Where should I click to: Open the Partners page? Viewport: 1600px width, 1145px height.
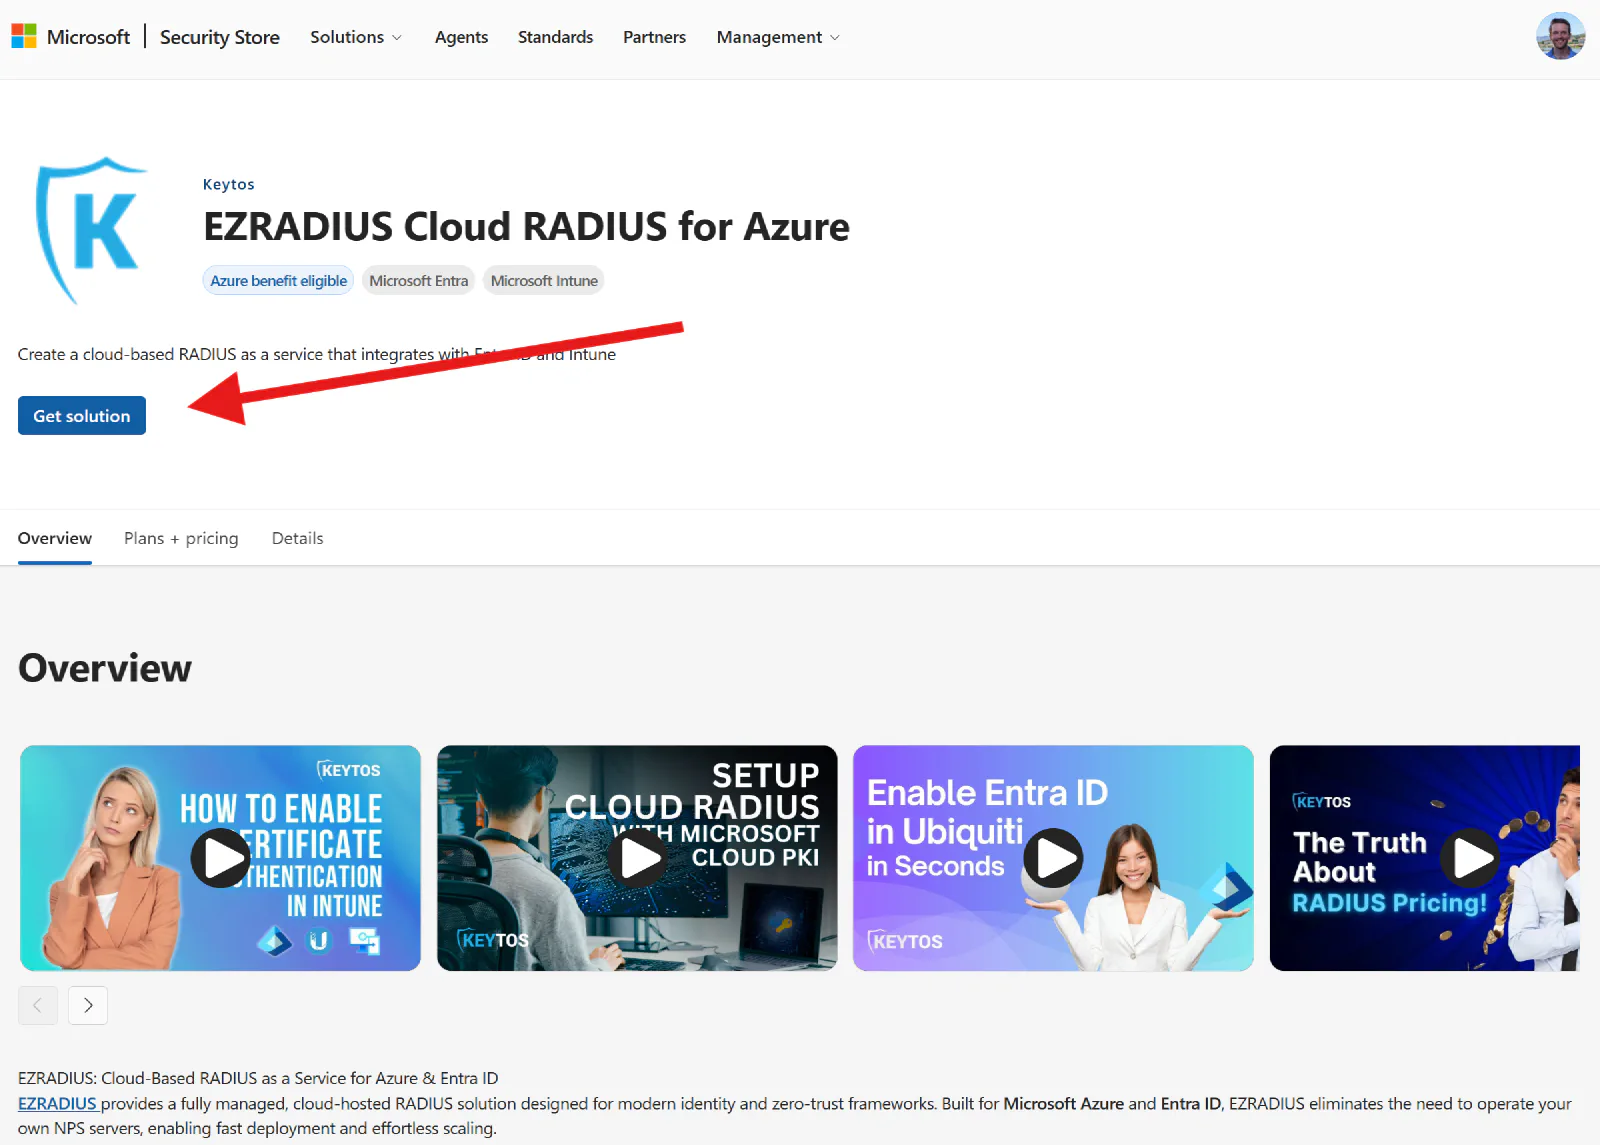(654, 37)
